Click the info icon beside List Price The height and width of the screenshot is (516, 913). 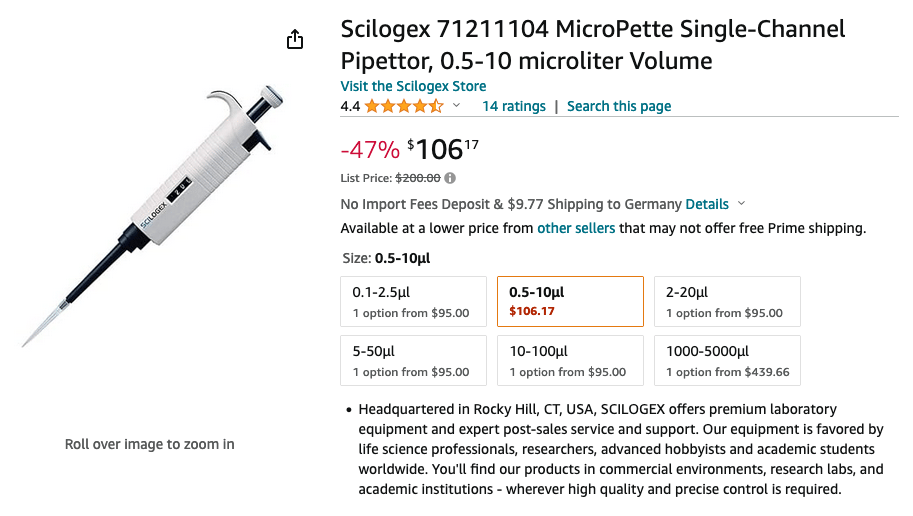tap(450, 178)
